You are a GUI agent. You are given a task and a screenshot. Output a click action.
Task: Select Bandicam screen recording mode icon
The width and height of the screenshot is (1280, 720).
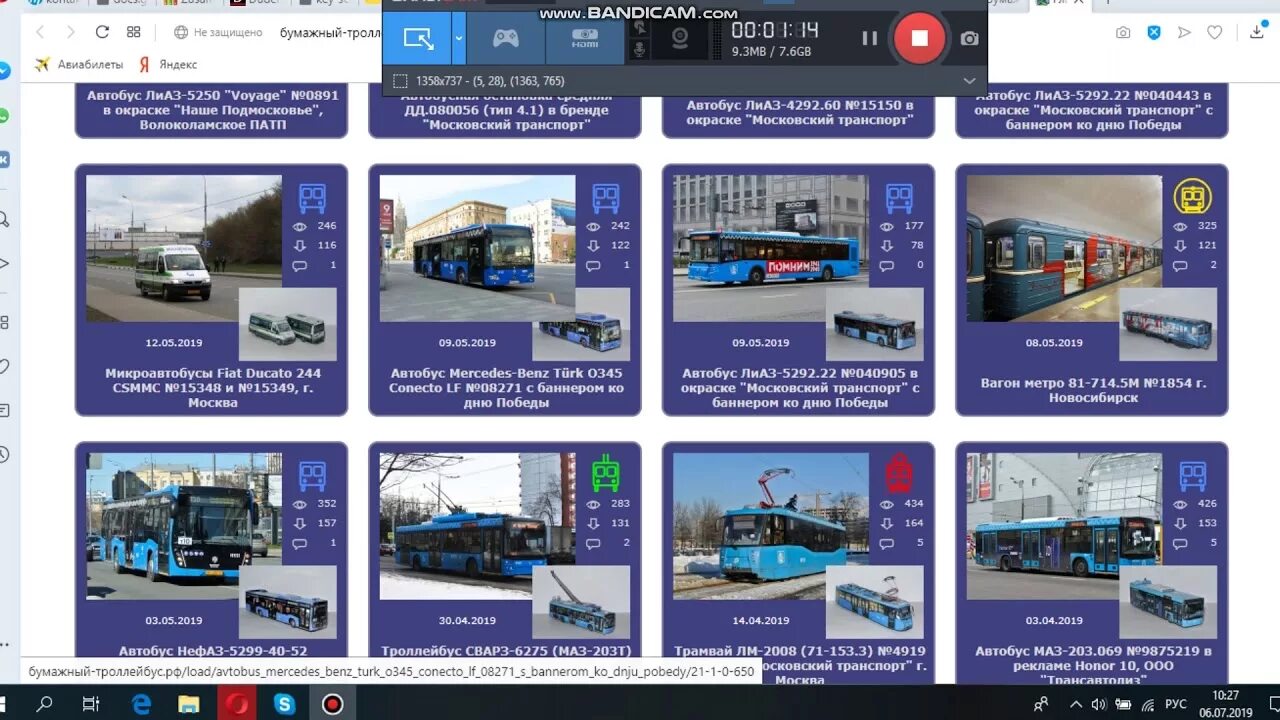pyautogui.click(x=418, y=38)
